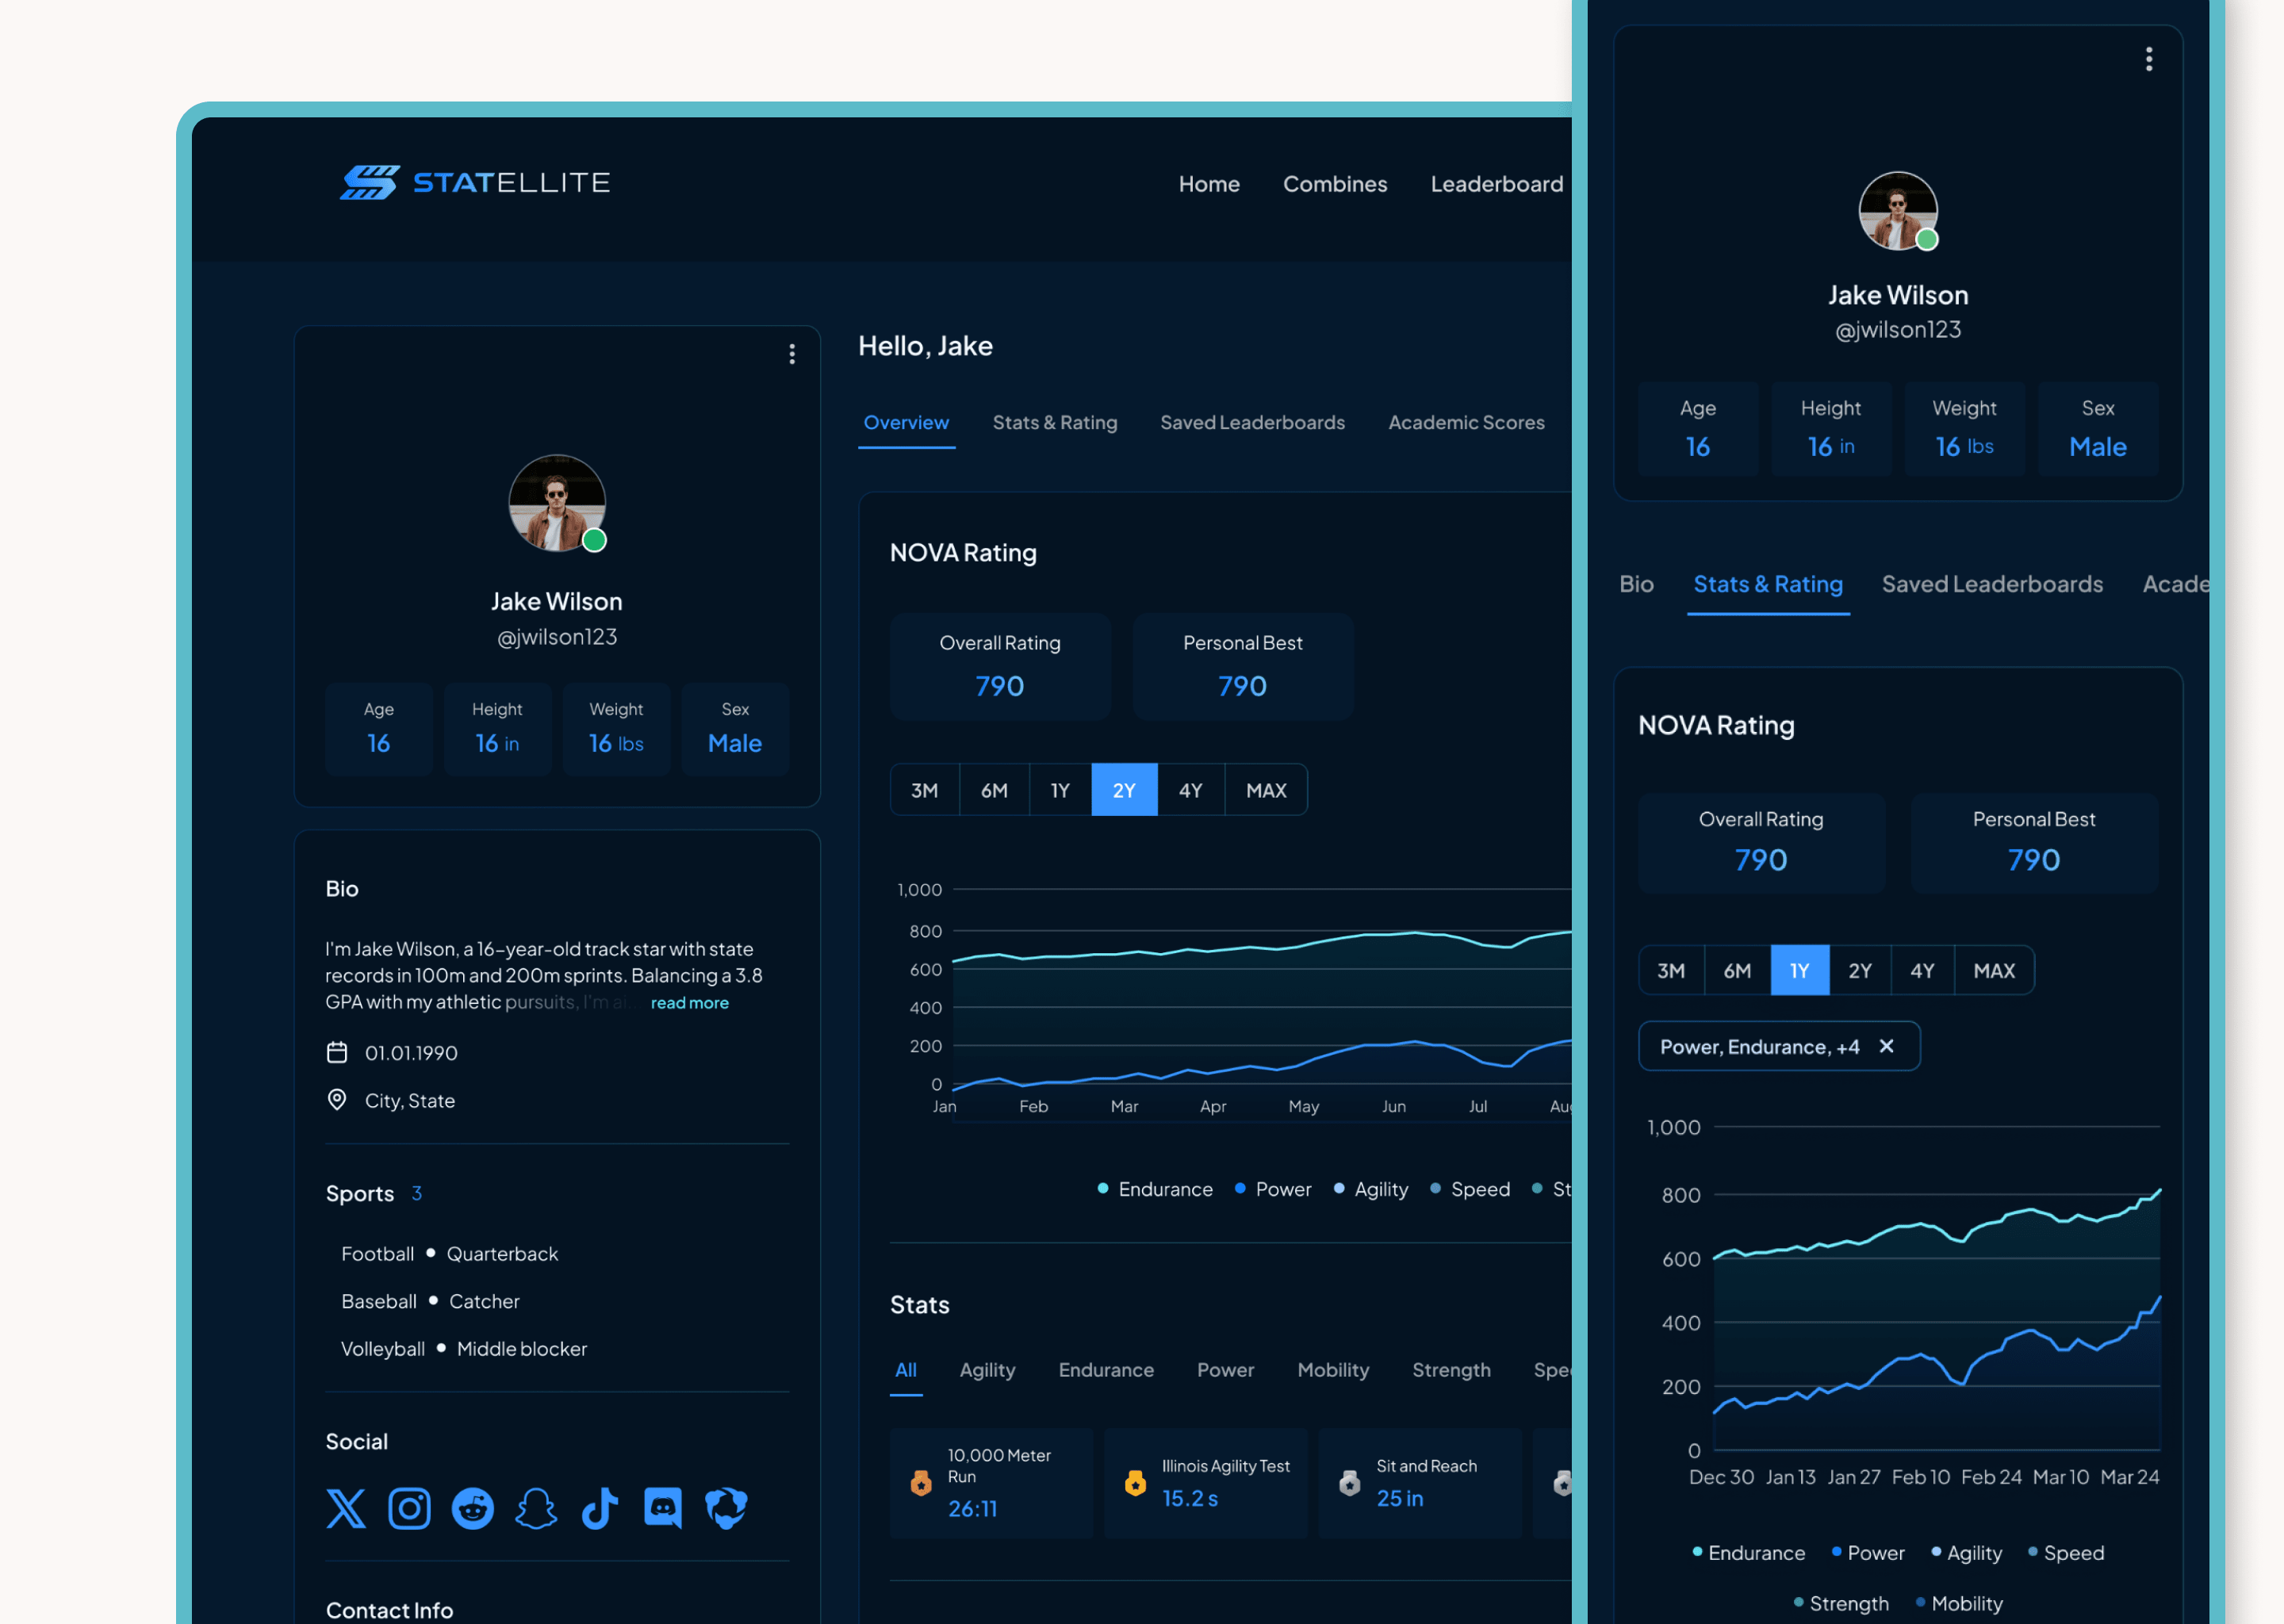Image resolution: width=2284 pixels, height=1624 pixels.
Task: Select the 2Y range in desktop chart
Action: pyautogui.click(x=1124, y=790)
